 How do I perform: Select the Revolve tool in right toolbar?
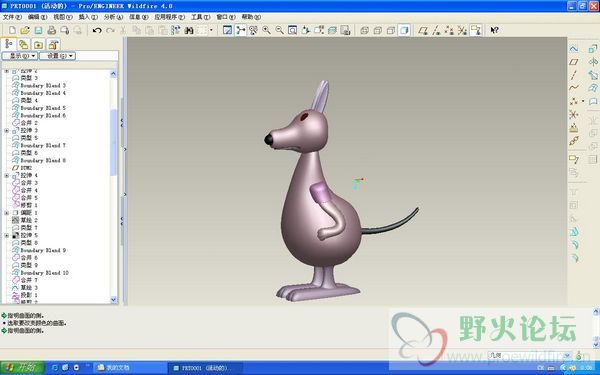click(x=593, y=62)
